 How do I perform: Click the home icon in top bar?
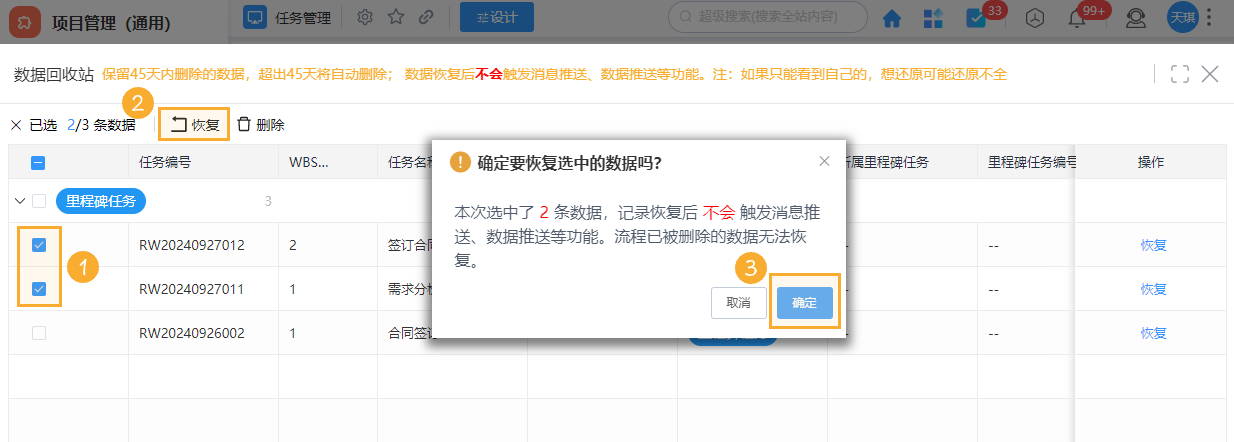click(892, 18)
